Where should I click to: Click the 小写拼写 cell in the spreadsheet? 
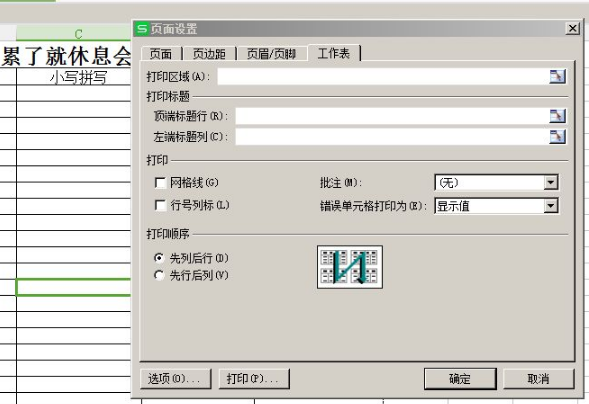(74, 77)
